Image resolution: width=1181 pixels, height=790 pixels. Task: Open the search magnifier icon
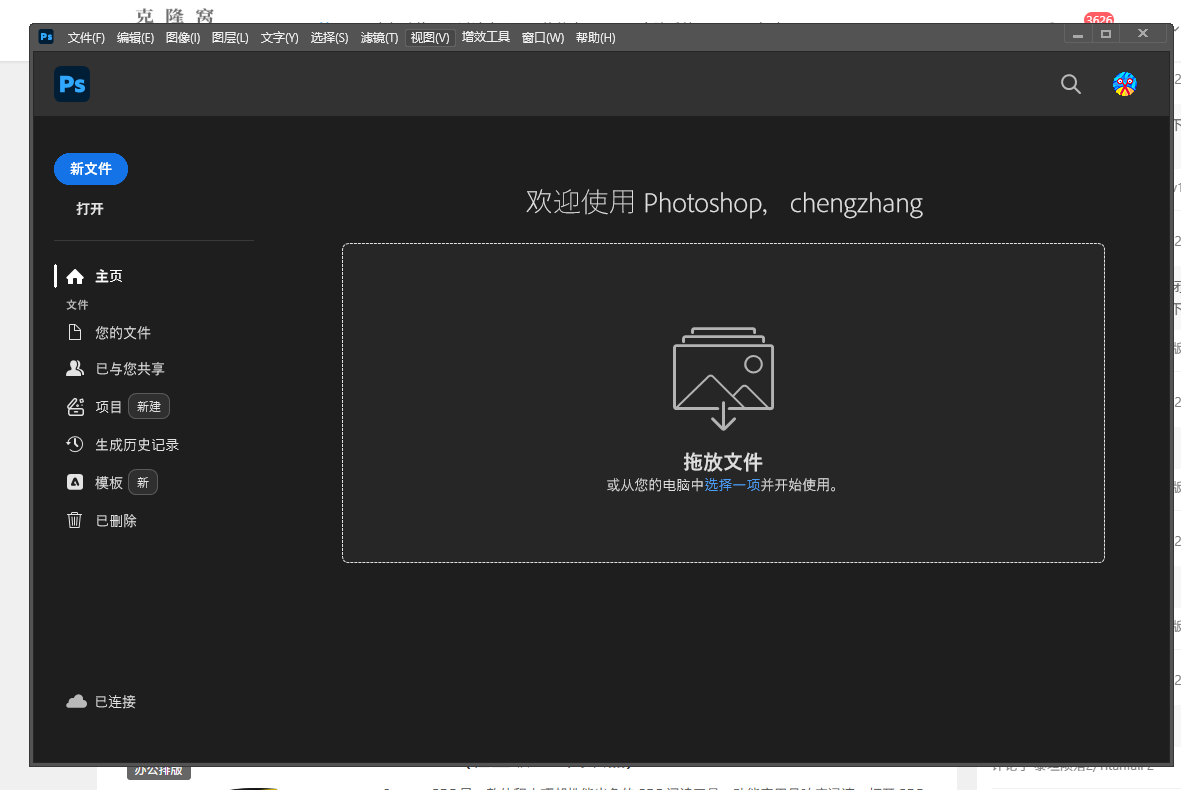point(1070,84)
